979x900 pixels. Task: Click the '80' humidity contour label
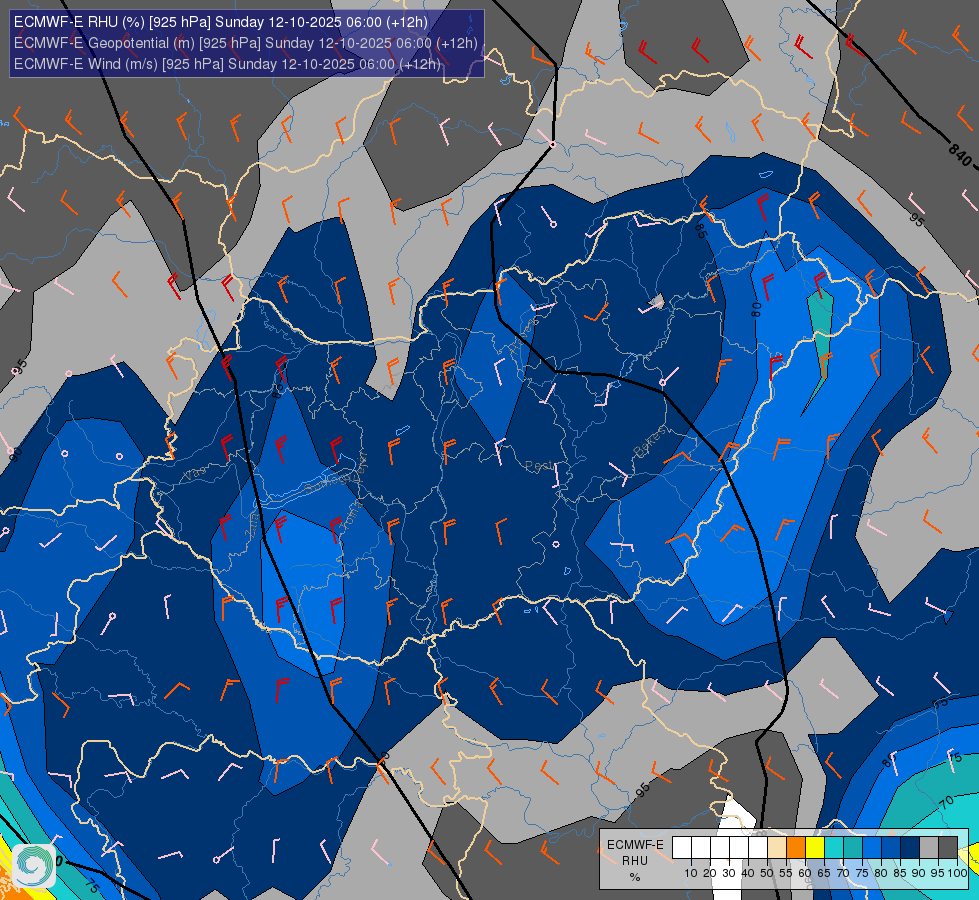click(x=756, y=310)
